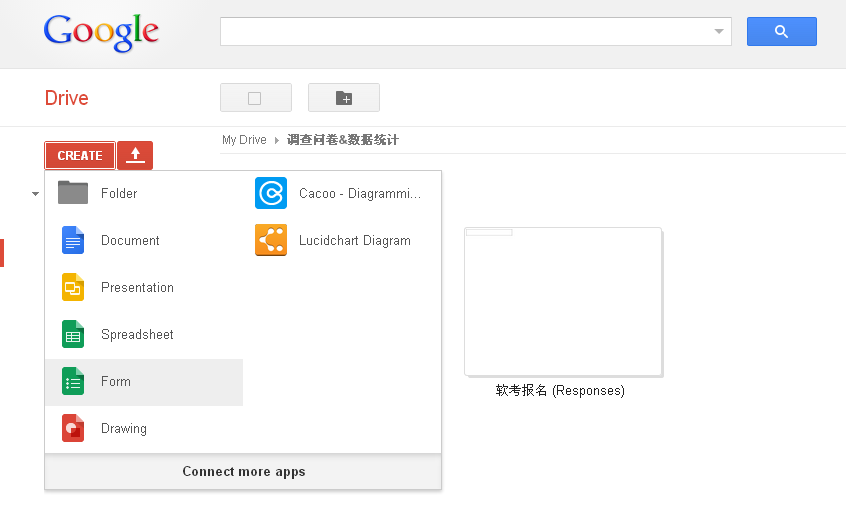Click the red upload arrow button
This screenshot has width=846, height=517.
pyautogui.click(x=135, y=155)
